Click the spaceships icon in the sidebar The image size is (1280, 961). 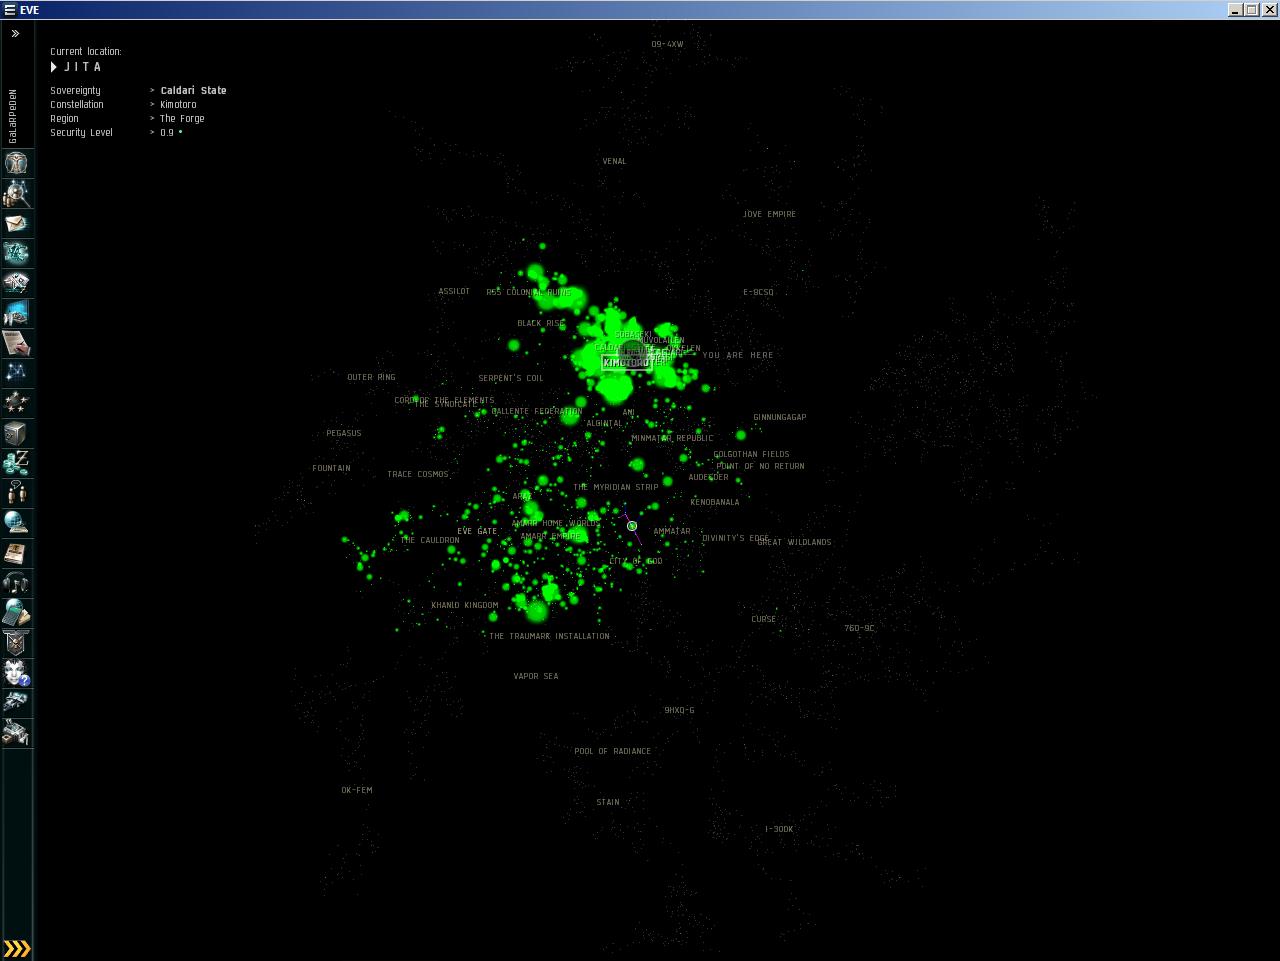(16, 703)
